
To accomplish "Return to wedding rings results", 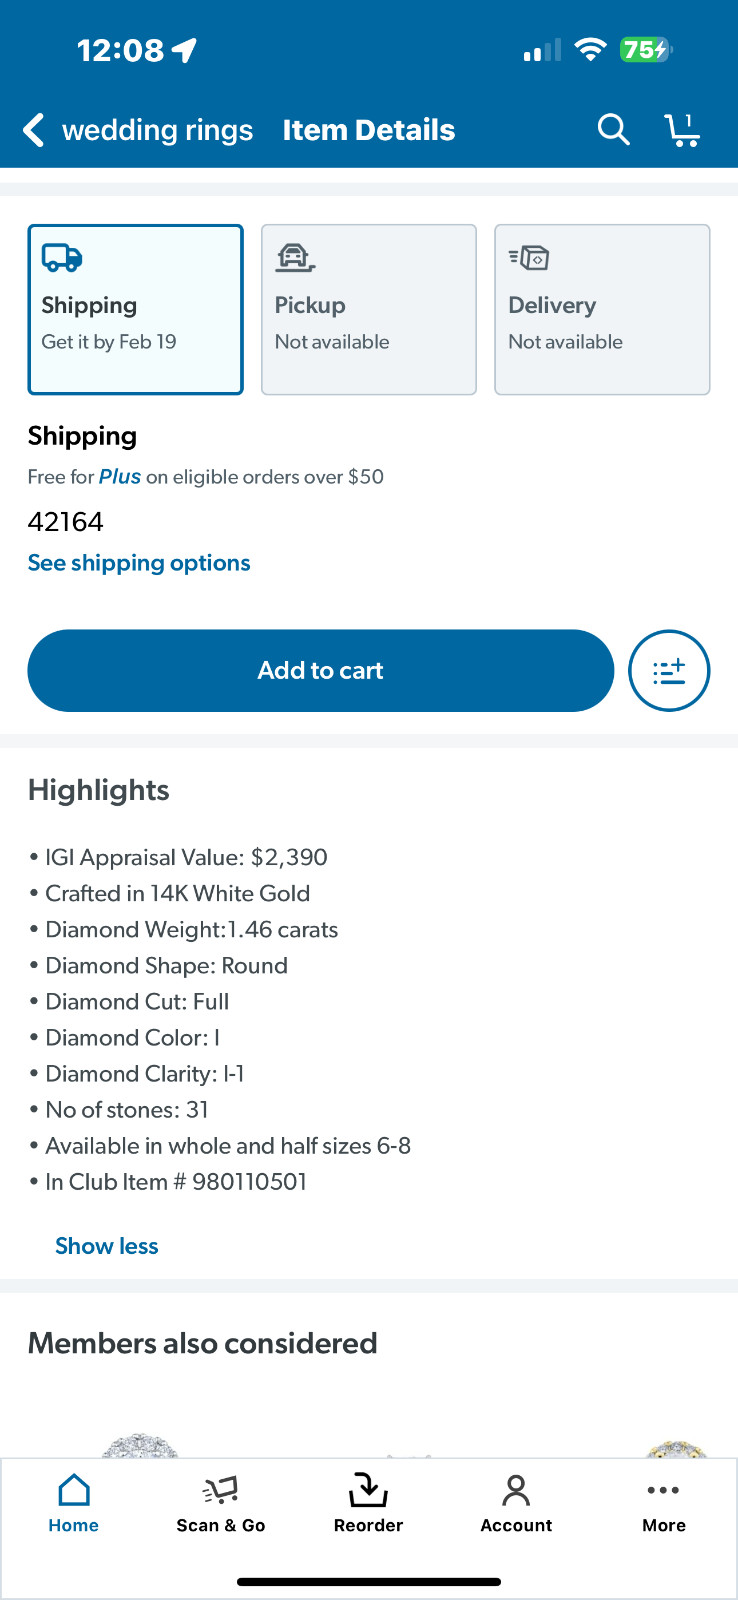I will pyautogui.click(x=156, y=129).
